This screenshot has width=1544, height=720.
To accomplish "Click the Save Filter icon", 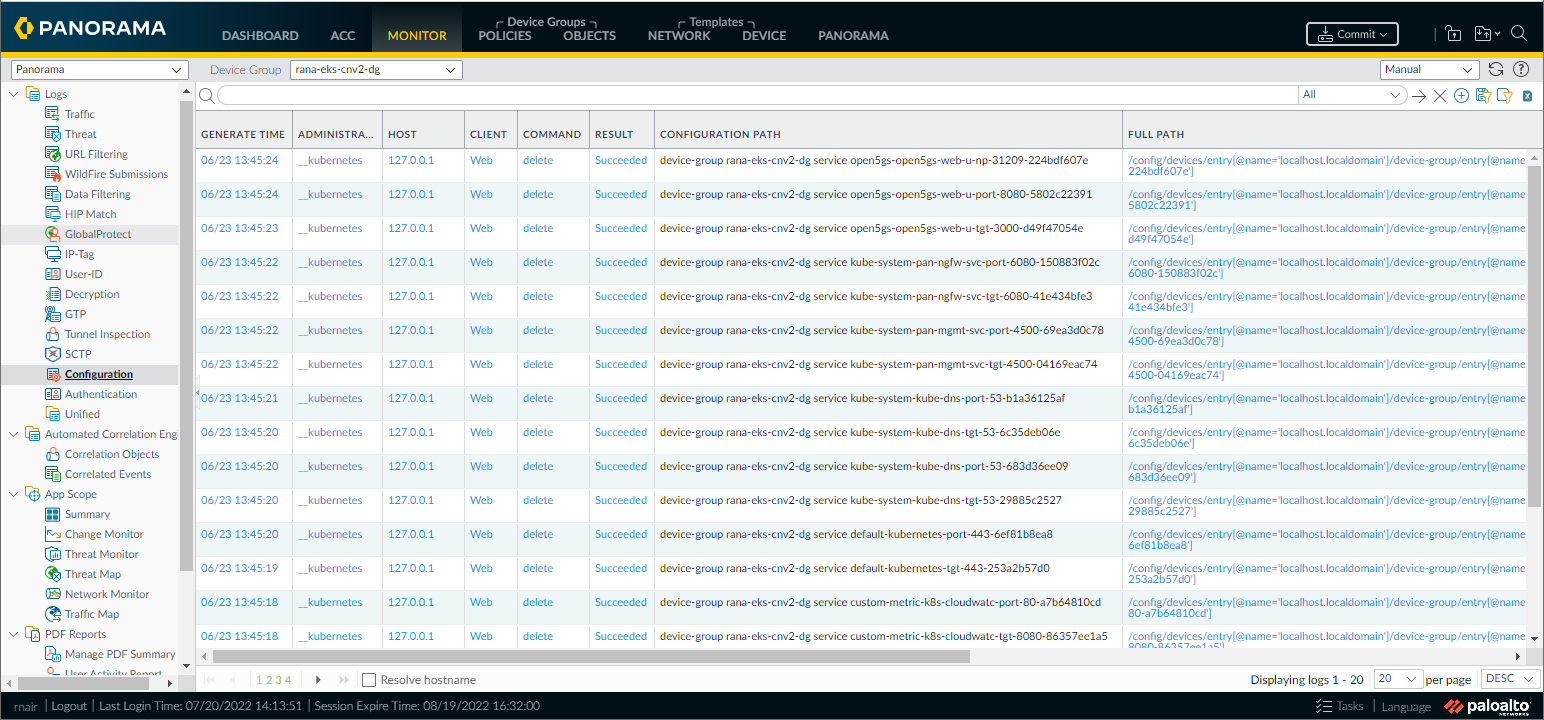I will (x=1483, y=96).
